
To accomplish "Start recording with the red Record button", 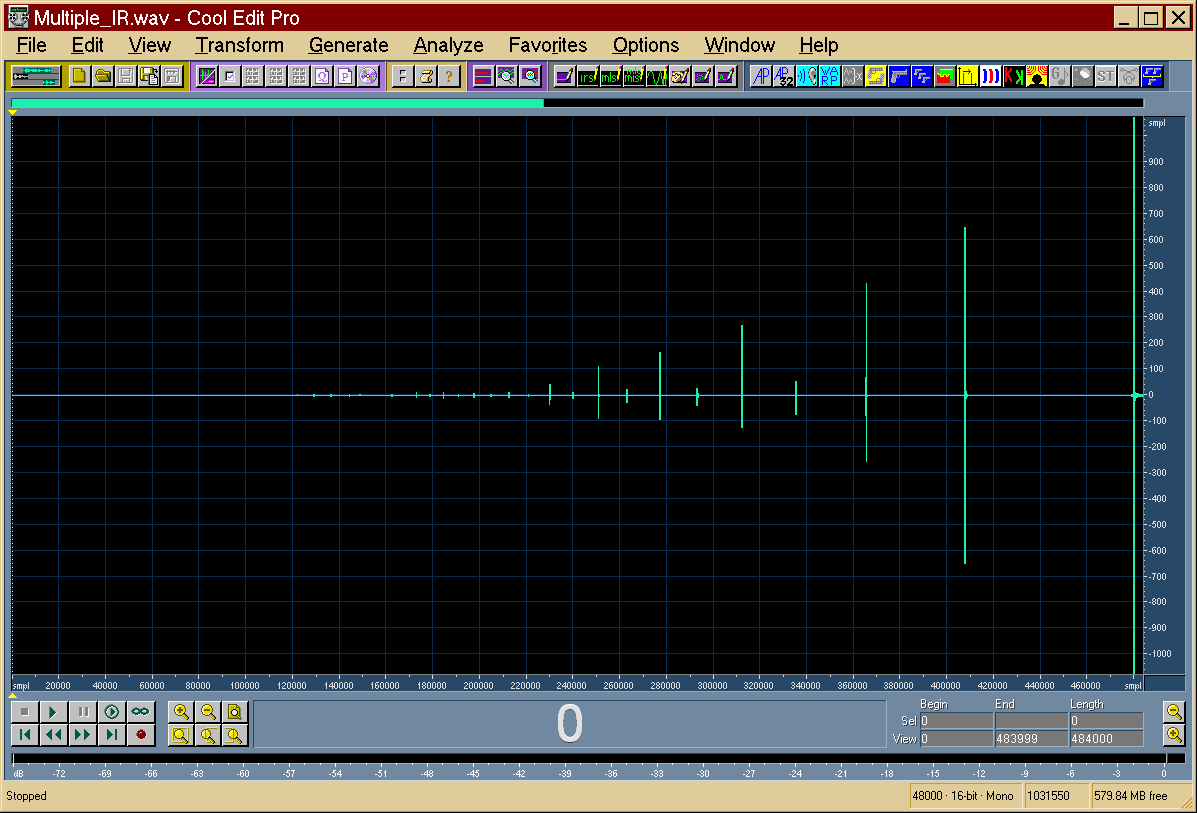I will (140, 734).
